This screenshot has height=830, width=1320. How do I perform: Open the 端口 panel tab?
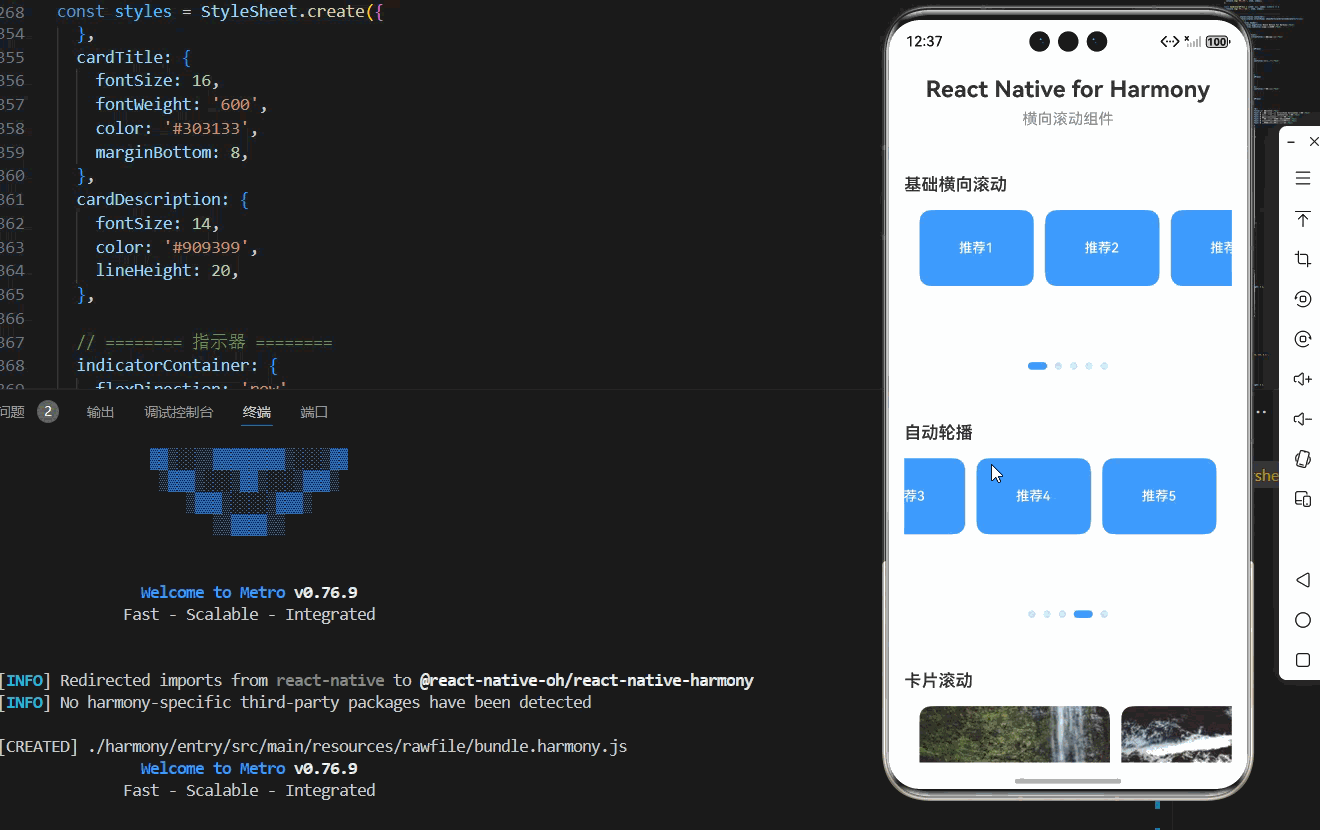(314, 412)
